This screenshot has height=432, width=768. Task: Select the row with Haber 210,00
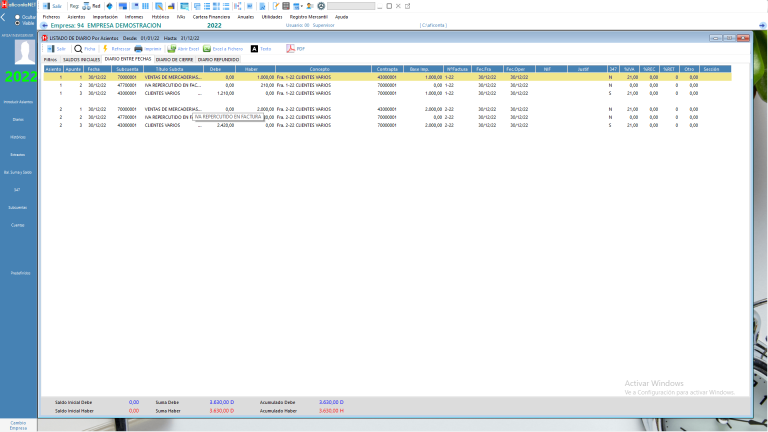click(x=387, y=85)
